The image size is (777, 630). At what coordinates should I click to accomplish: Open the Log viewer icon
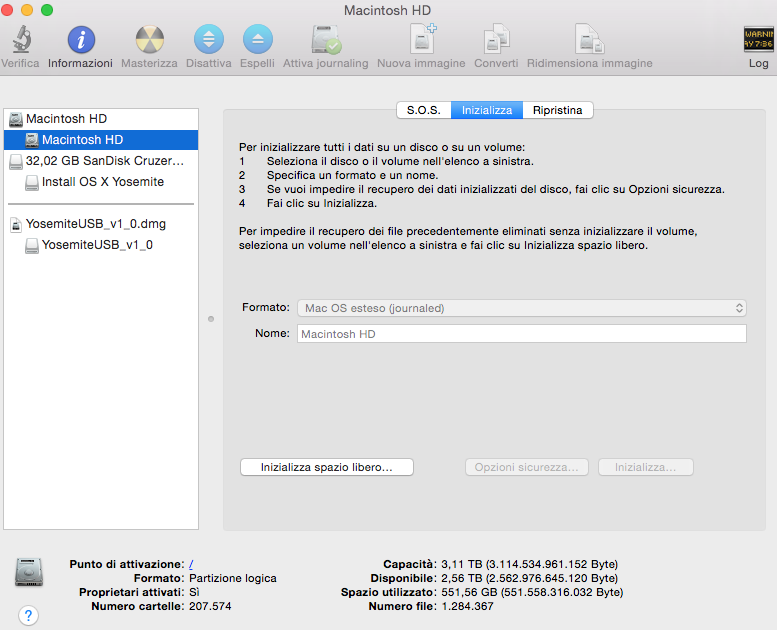point(758,39)
